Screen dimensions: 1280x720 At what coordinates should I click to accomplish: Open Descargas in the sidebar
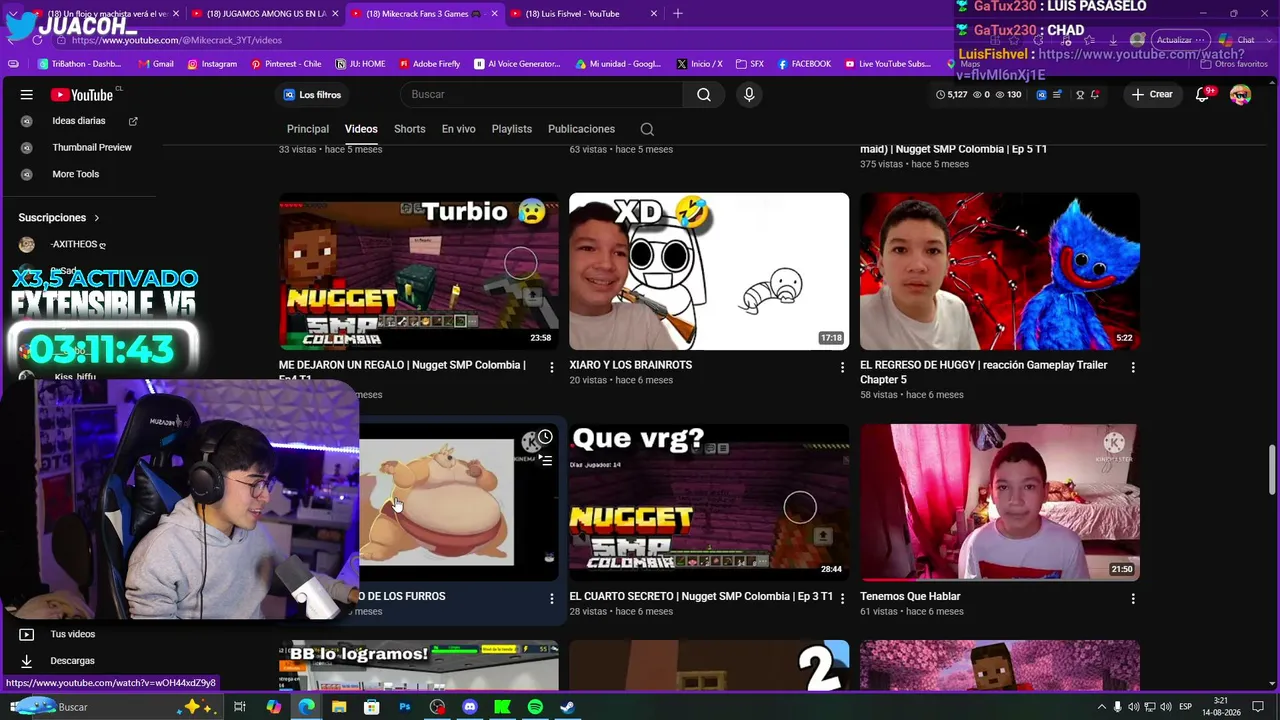coord(73,661)
